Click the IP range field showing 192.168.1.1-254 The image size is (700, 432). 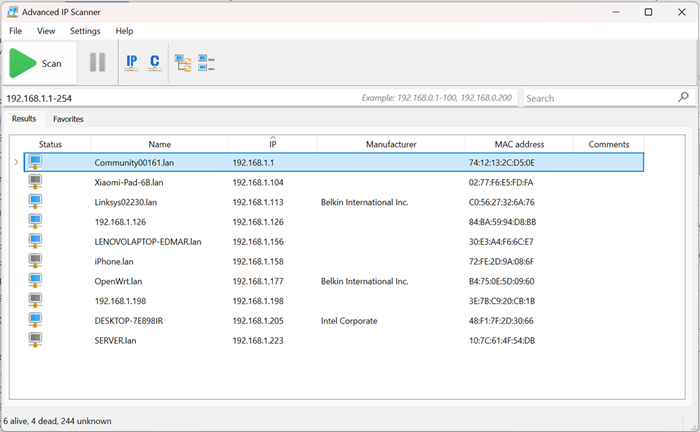(260, 98)
